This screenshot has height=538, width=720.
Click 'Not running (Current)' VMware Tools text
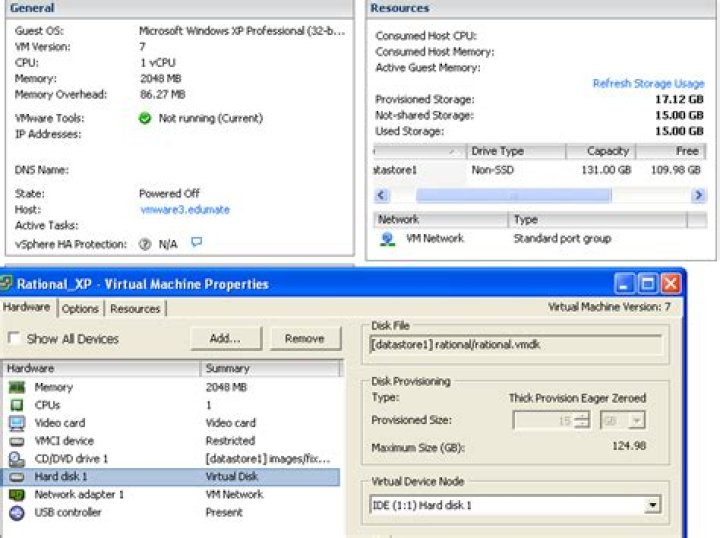point(211,118)
